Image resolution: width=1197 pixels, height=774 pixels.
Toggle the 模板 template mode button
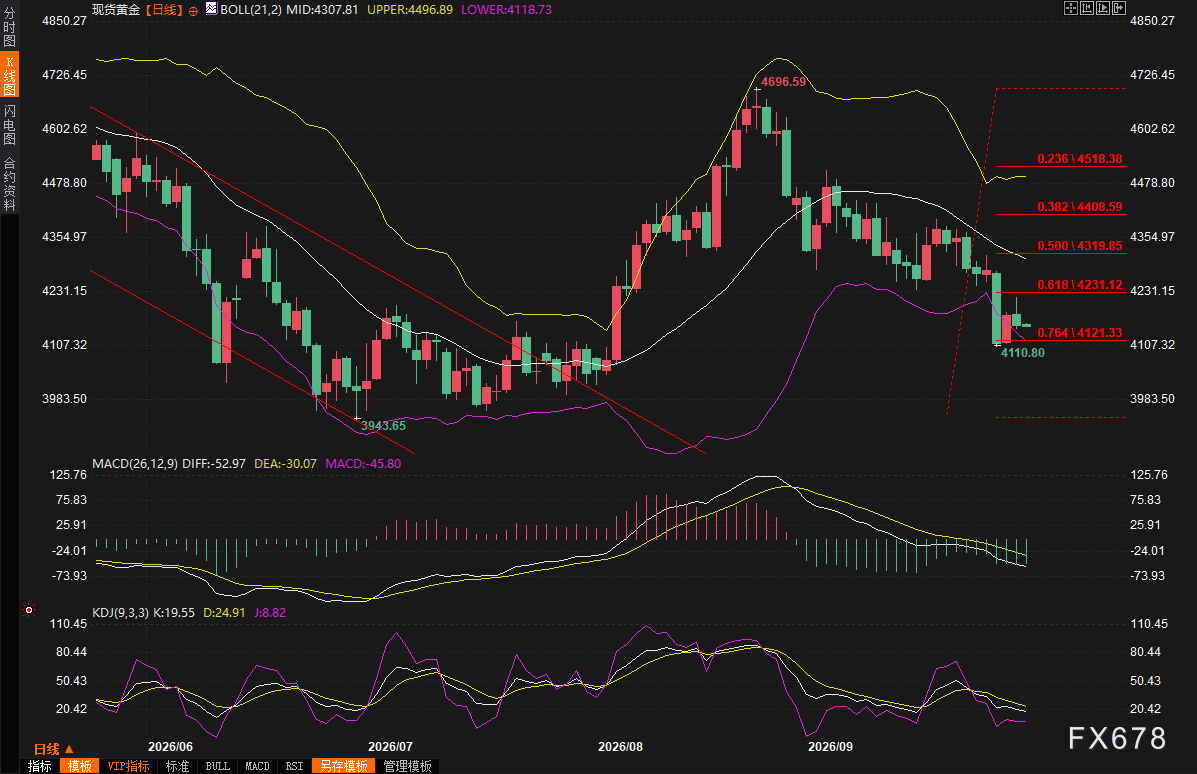(x=79, y=766)
